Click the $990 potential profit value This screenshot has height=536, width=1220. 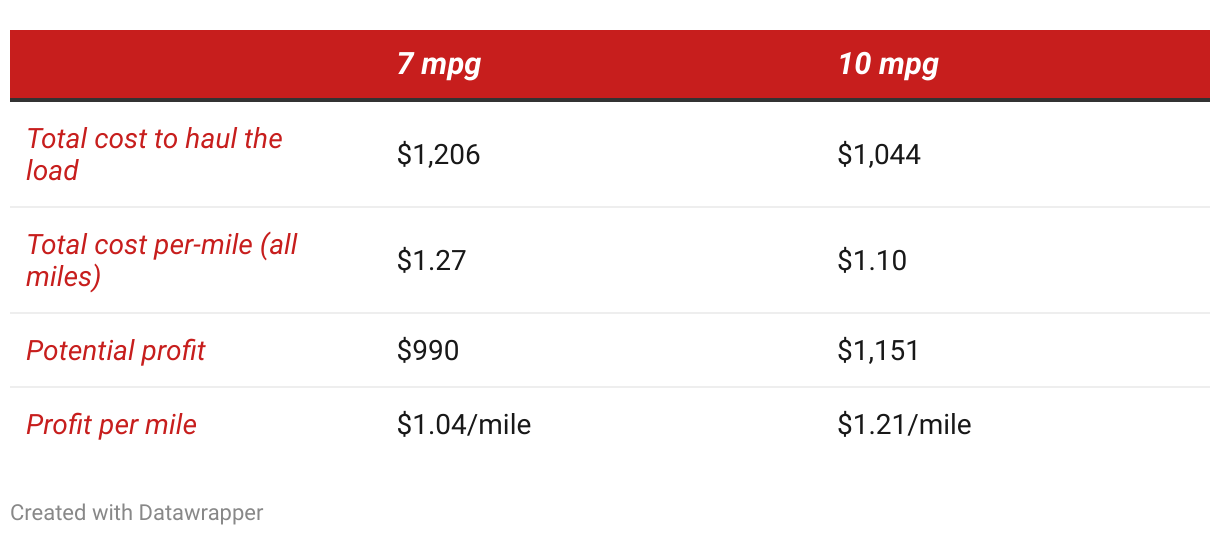[428, 351]
